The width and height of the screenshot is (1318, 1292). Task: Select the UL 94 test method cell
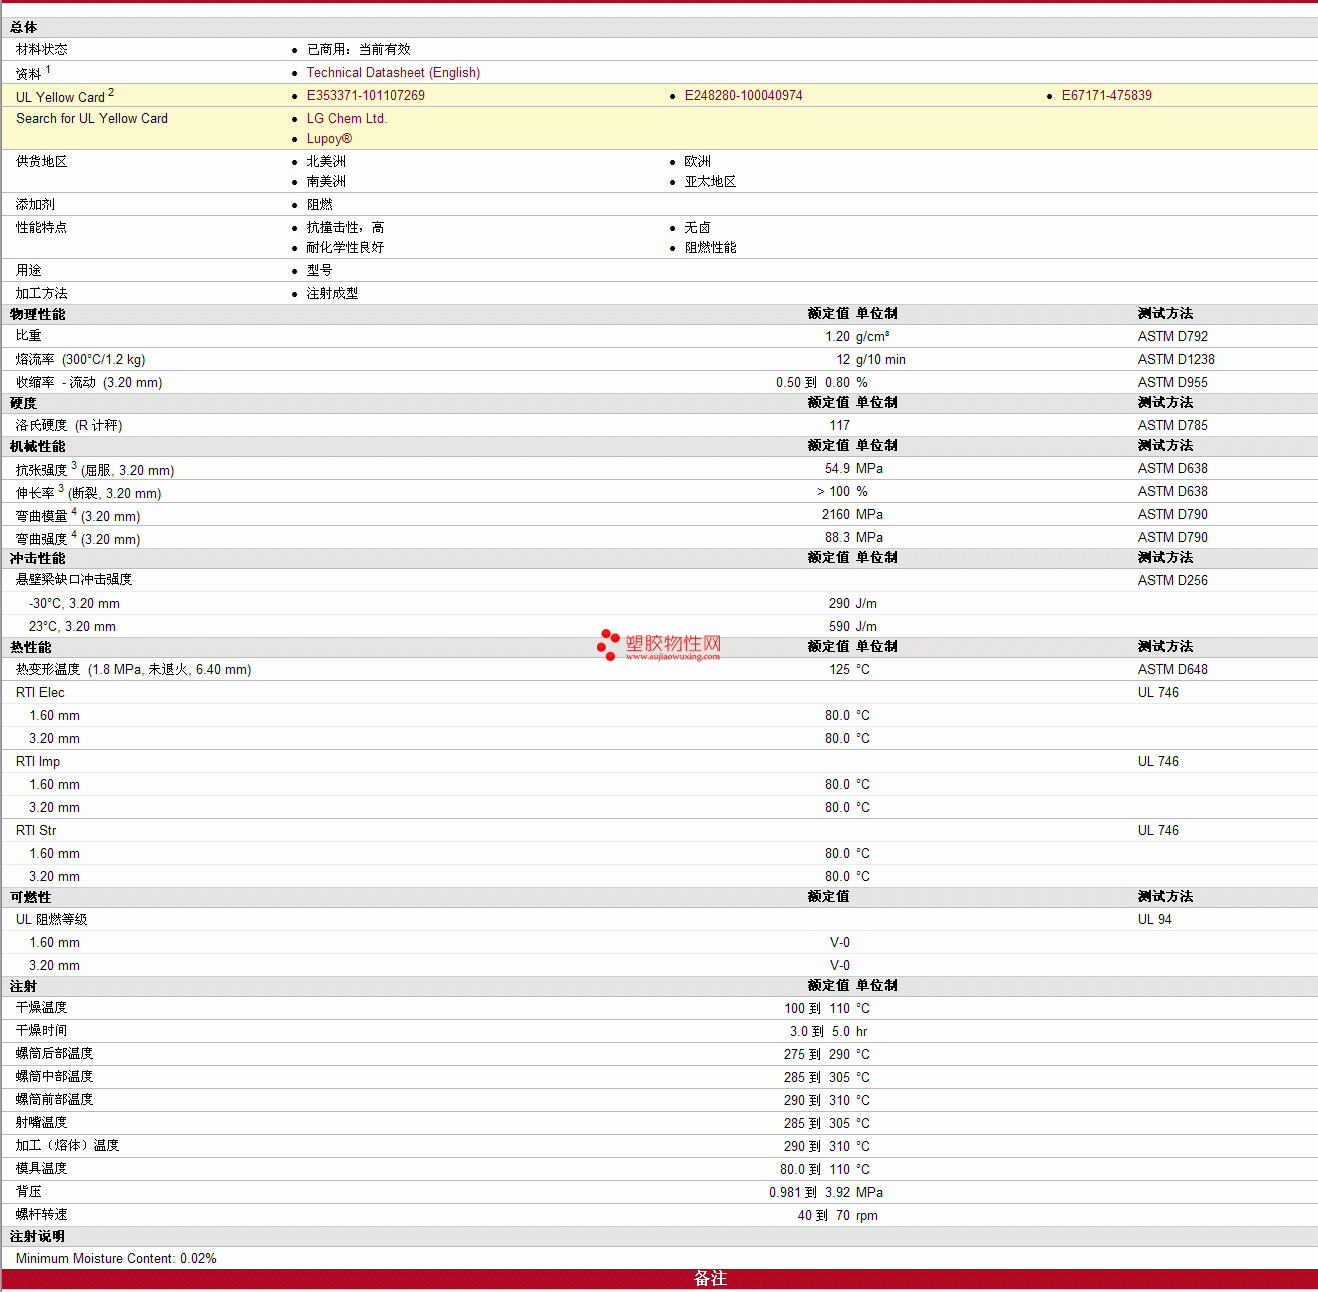coord(1154,920)
